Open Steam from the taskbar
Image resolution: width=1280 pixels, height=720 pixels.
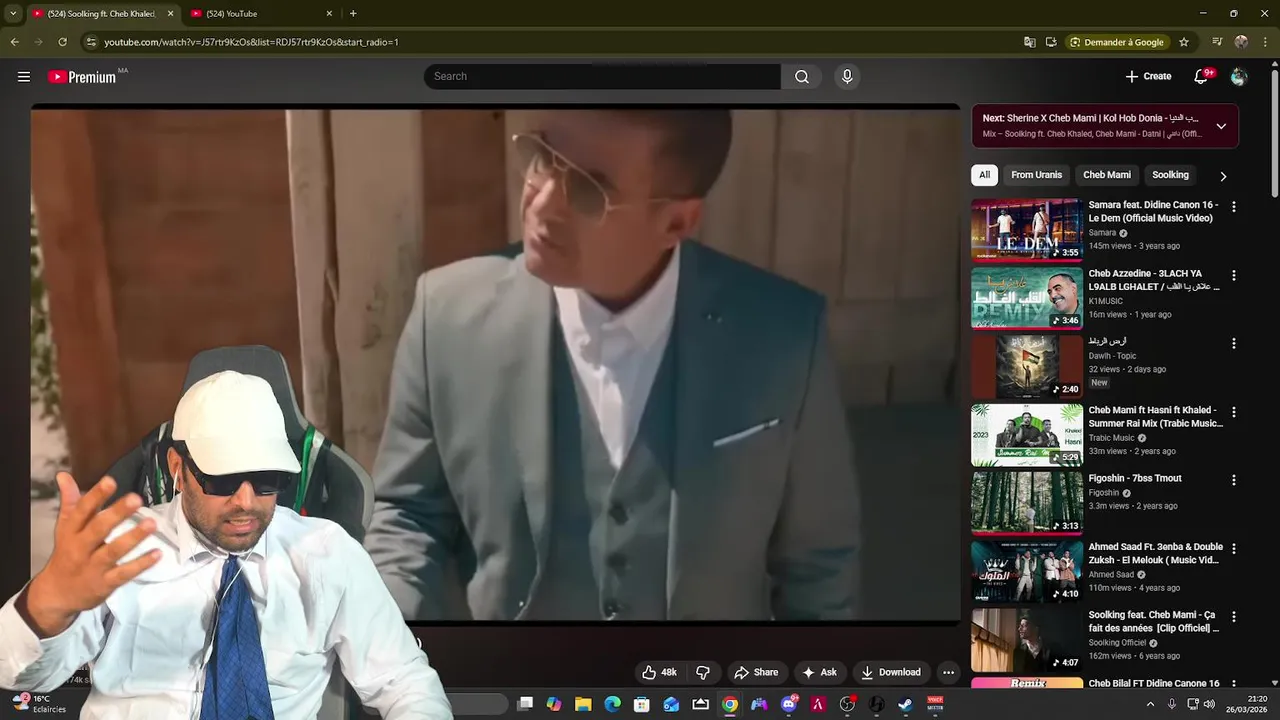click(x=905, y=704)
